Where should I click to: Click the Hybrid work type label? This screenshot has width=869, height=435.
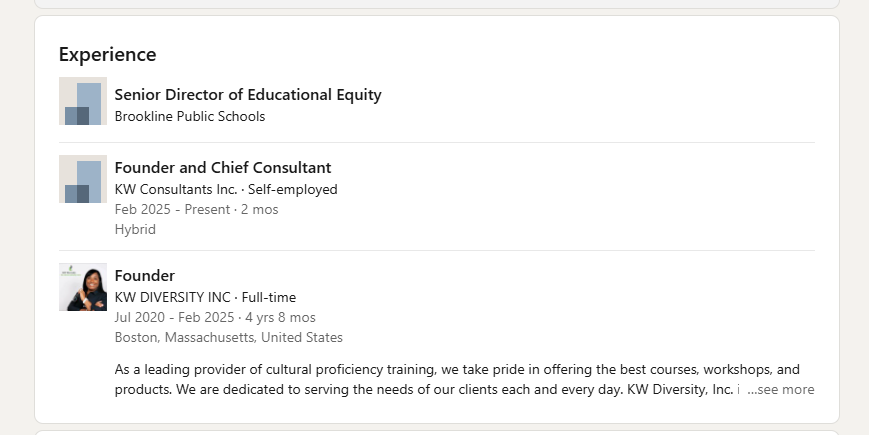pos(135,229)
